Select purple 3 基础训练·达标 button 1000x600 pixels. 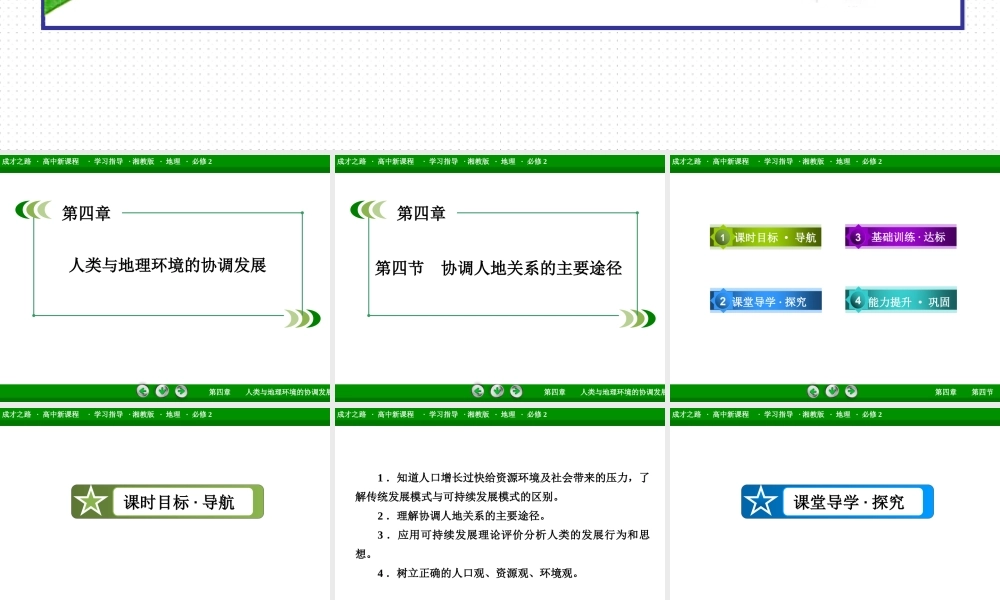coord(900,237)
